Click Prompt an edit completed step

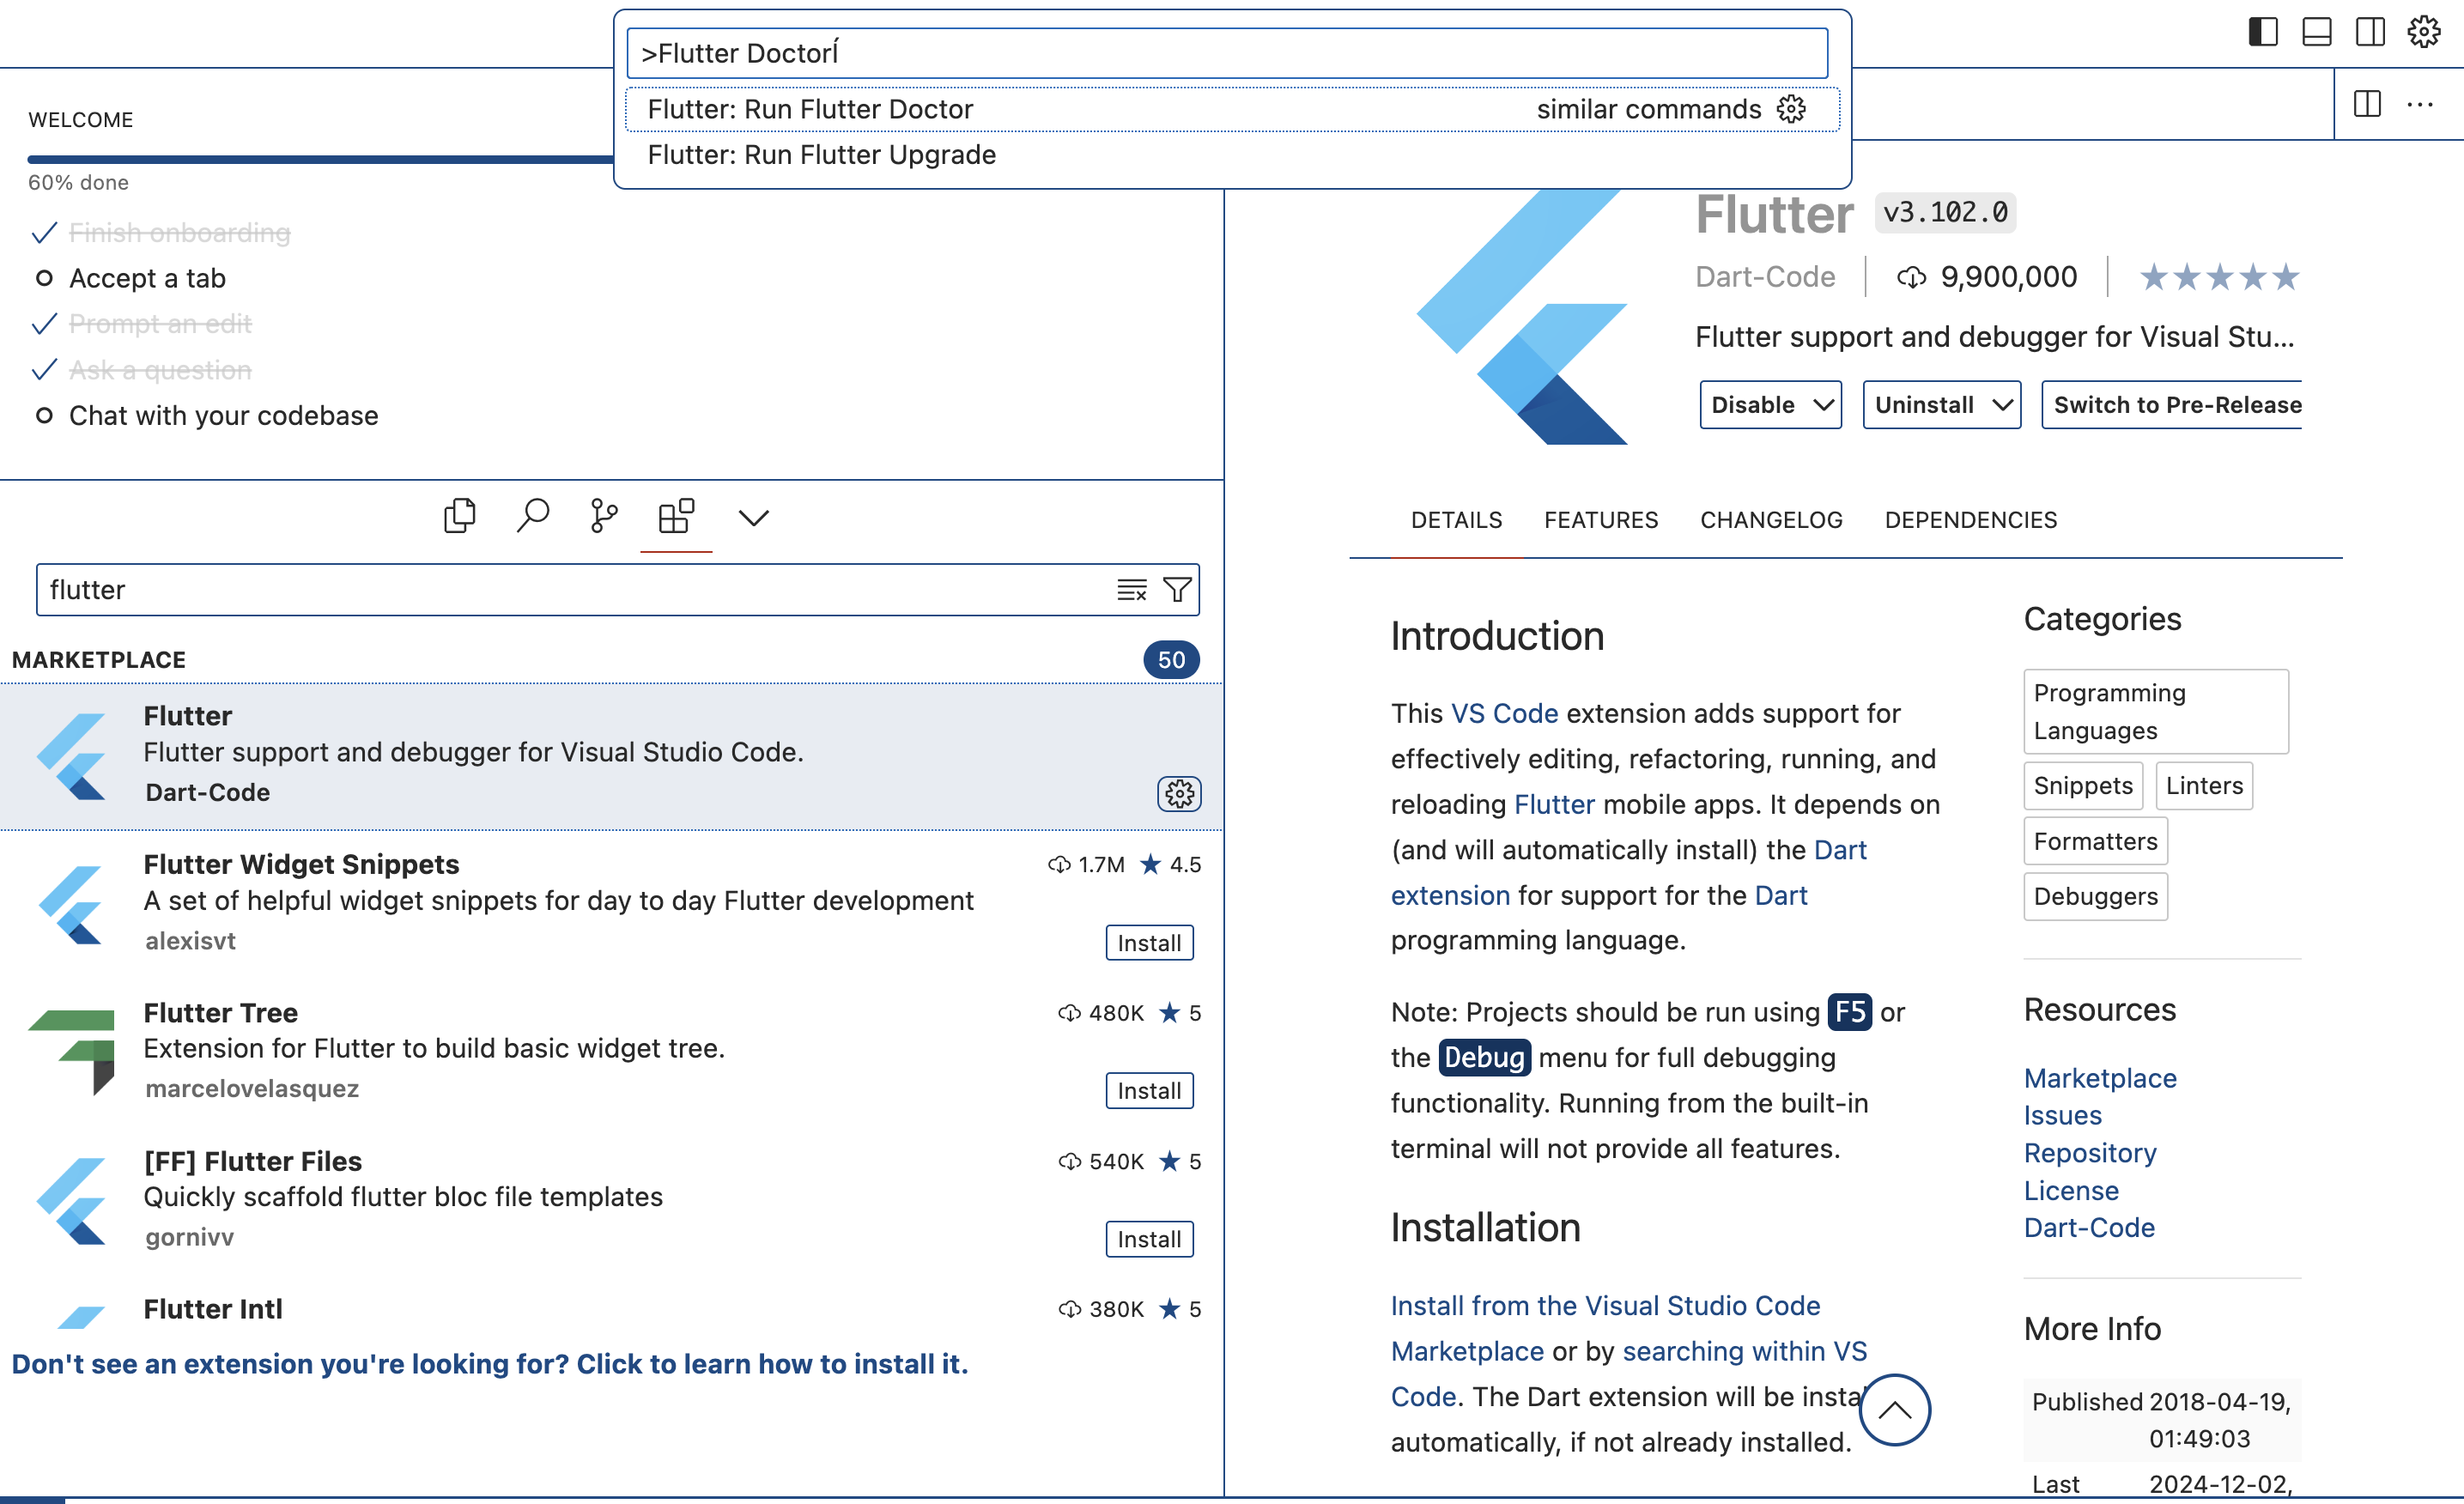point(160,324)
